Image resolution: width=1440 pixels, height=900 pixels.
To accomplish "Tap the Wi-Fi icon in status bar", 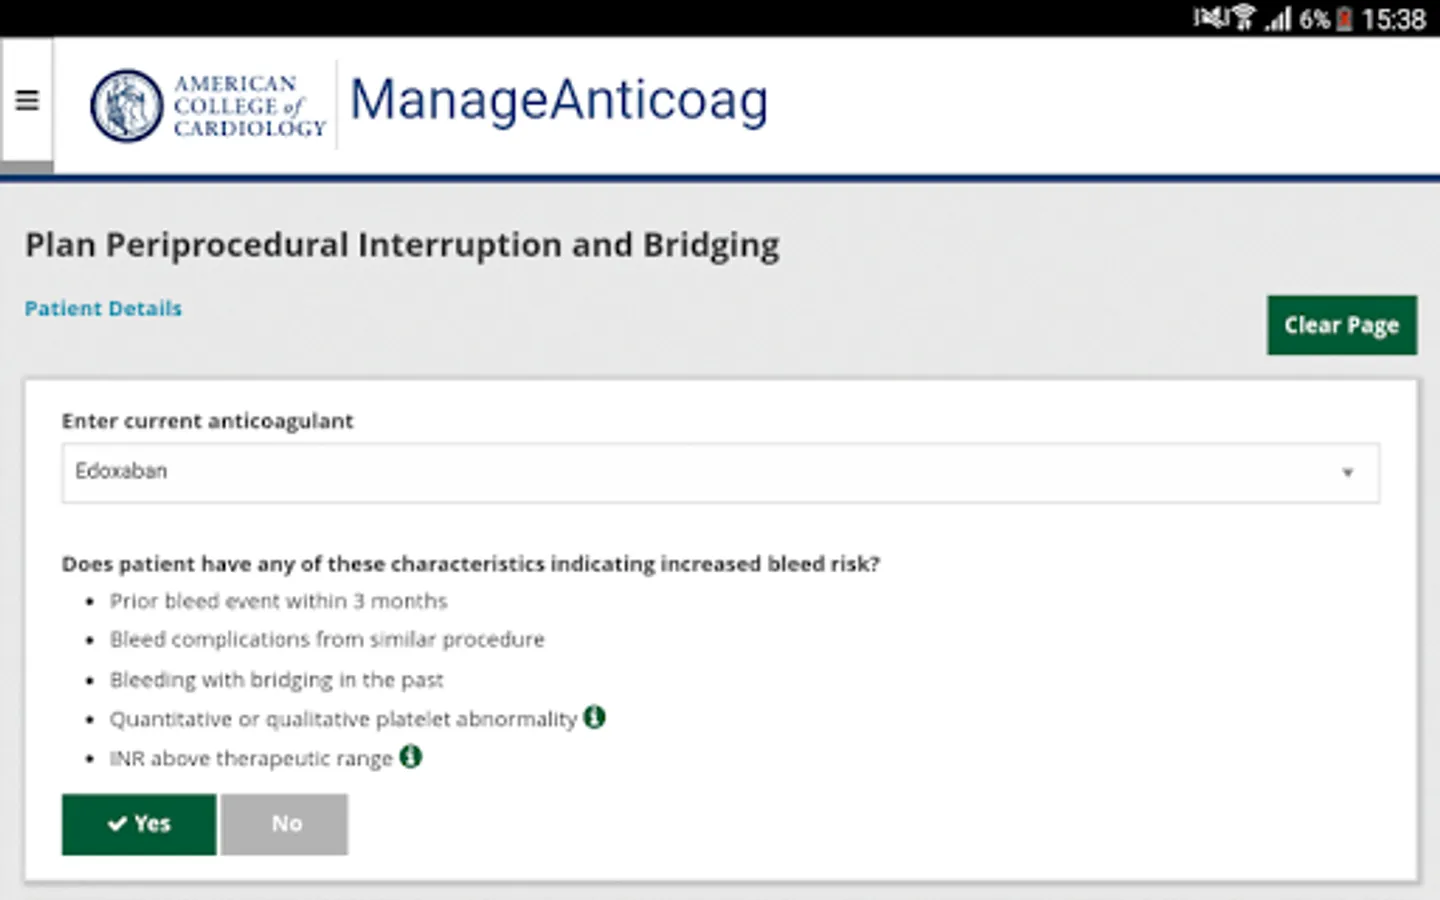I will (1243, 18).
